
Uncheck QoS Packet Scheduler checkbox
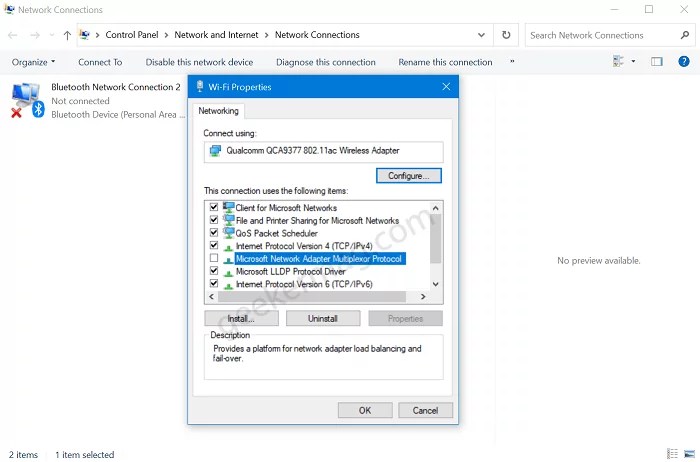coord(214,233)
